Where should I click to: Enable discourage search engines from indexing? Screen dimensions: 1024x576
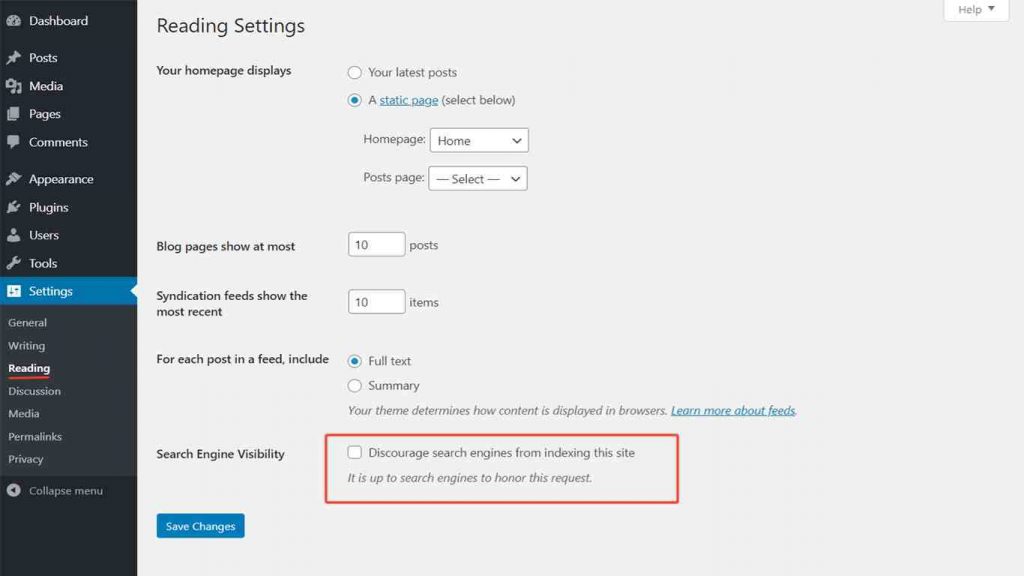click(355, 452)
